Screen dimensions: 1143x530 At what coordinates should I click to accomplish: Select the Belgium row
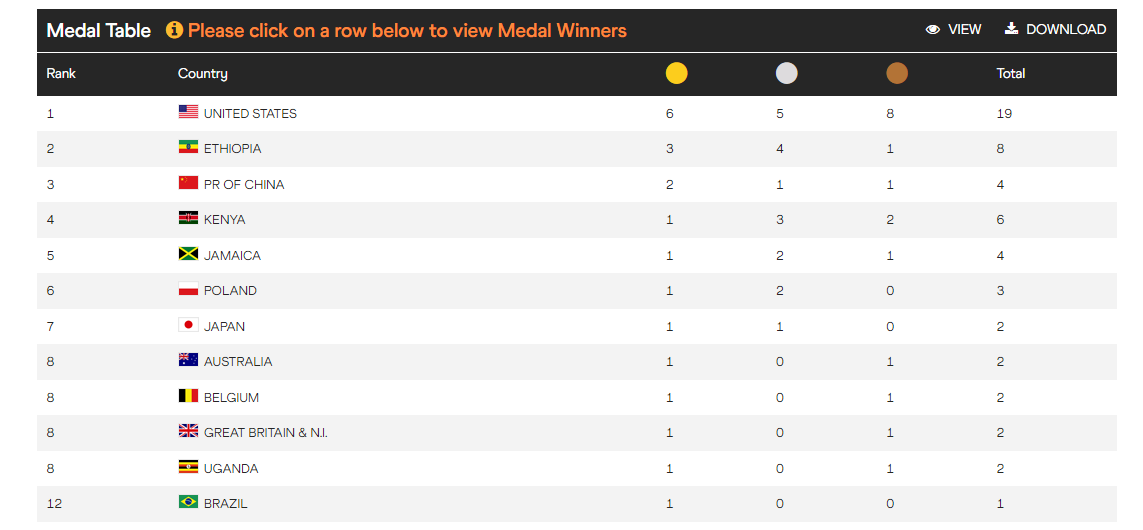pos(231,397)
